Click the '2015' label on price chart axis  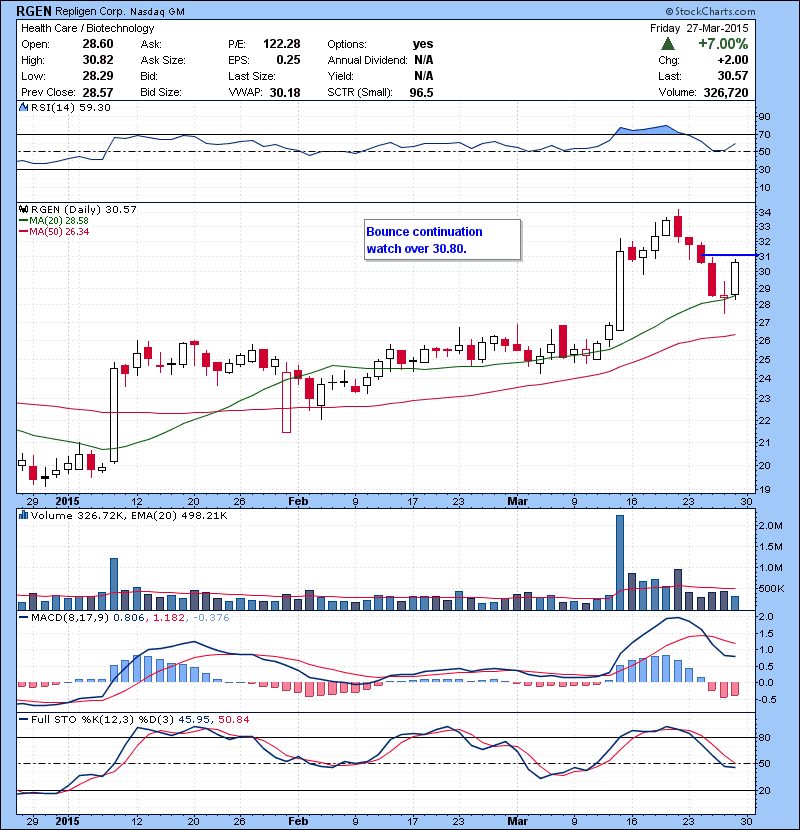(67, 501)
